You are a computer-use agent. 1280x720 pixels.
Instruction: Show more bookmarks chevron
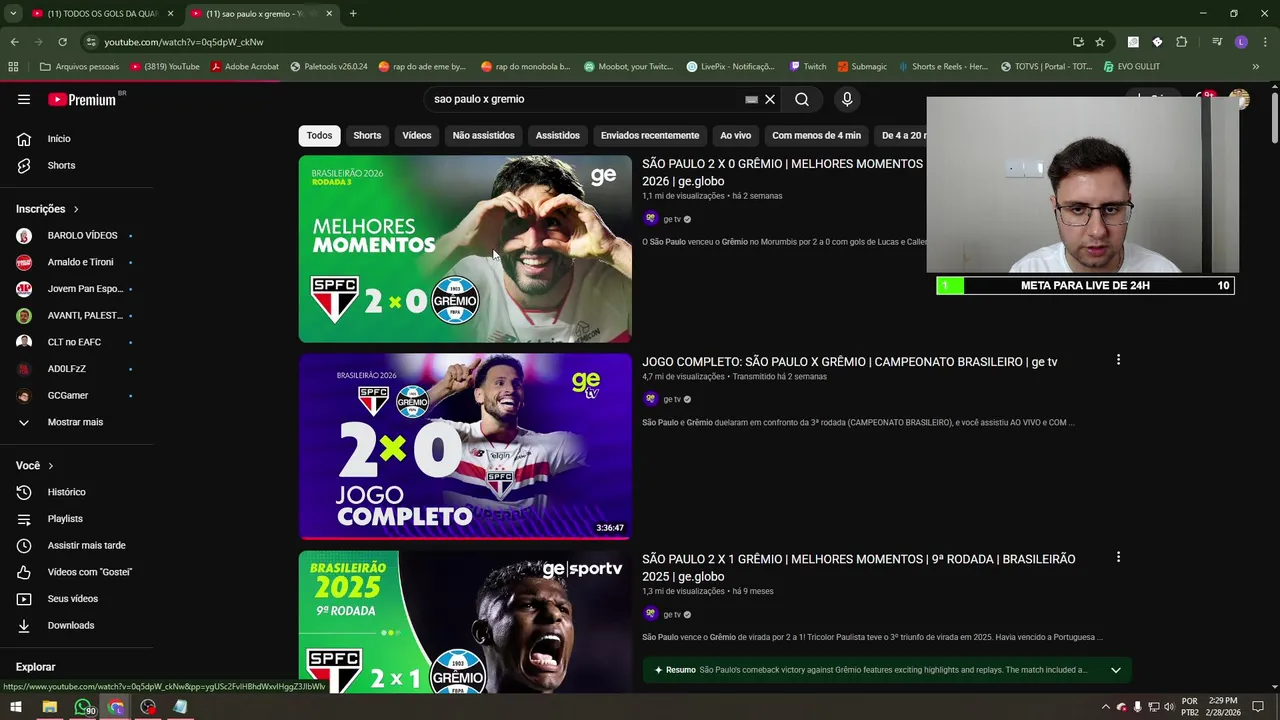click(x=1255, y=67)
